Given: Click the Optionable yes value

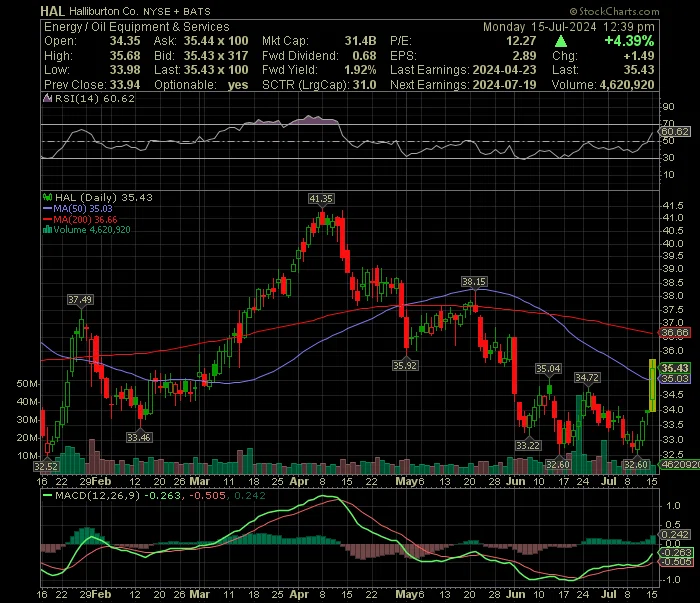Looking at the screenshot, I should pyautogui.click(x=238, y=85).
